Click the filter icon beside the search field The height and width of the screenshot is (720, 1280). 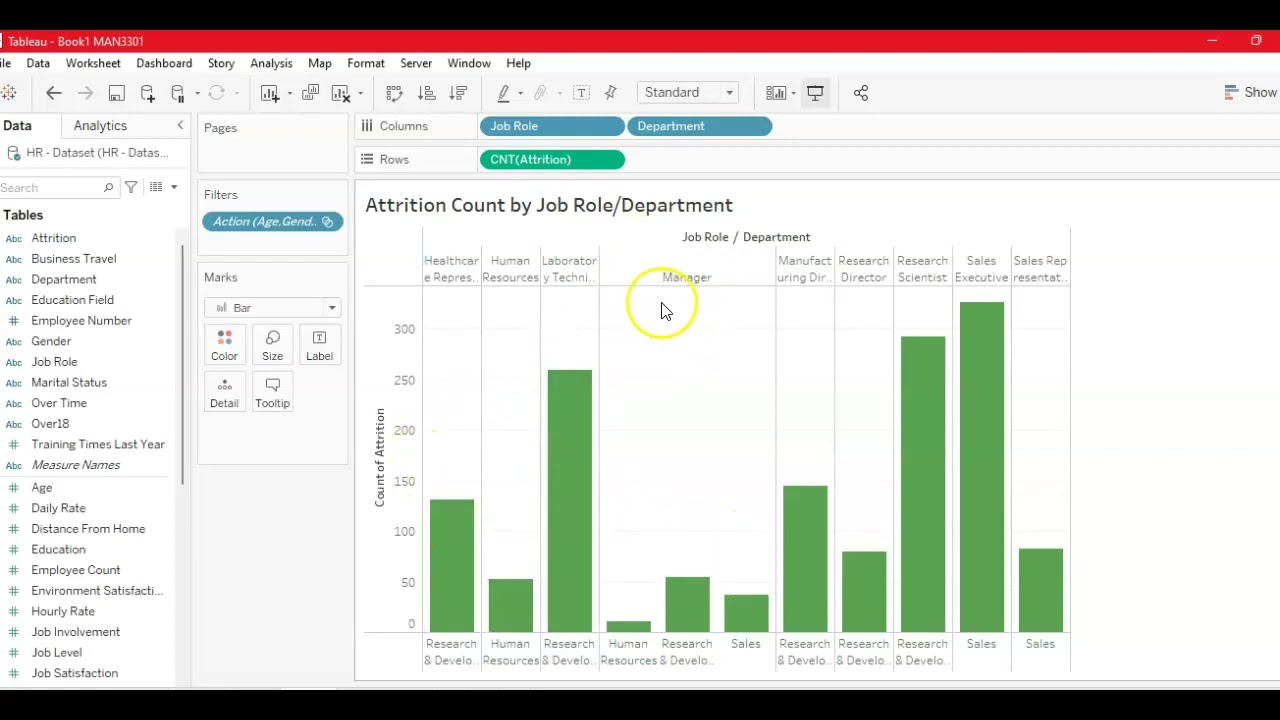[131, 187]
